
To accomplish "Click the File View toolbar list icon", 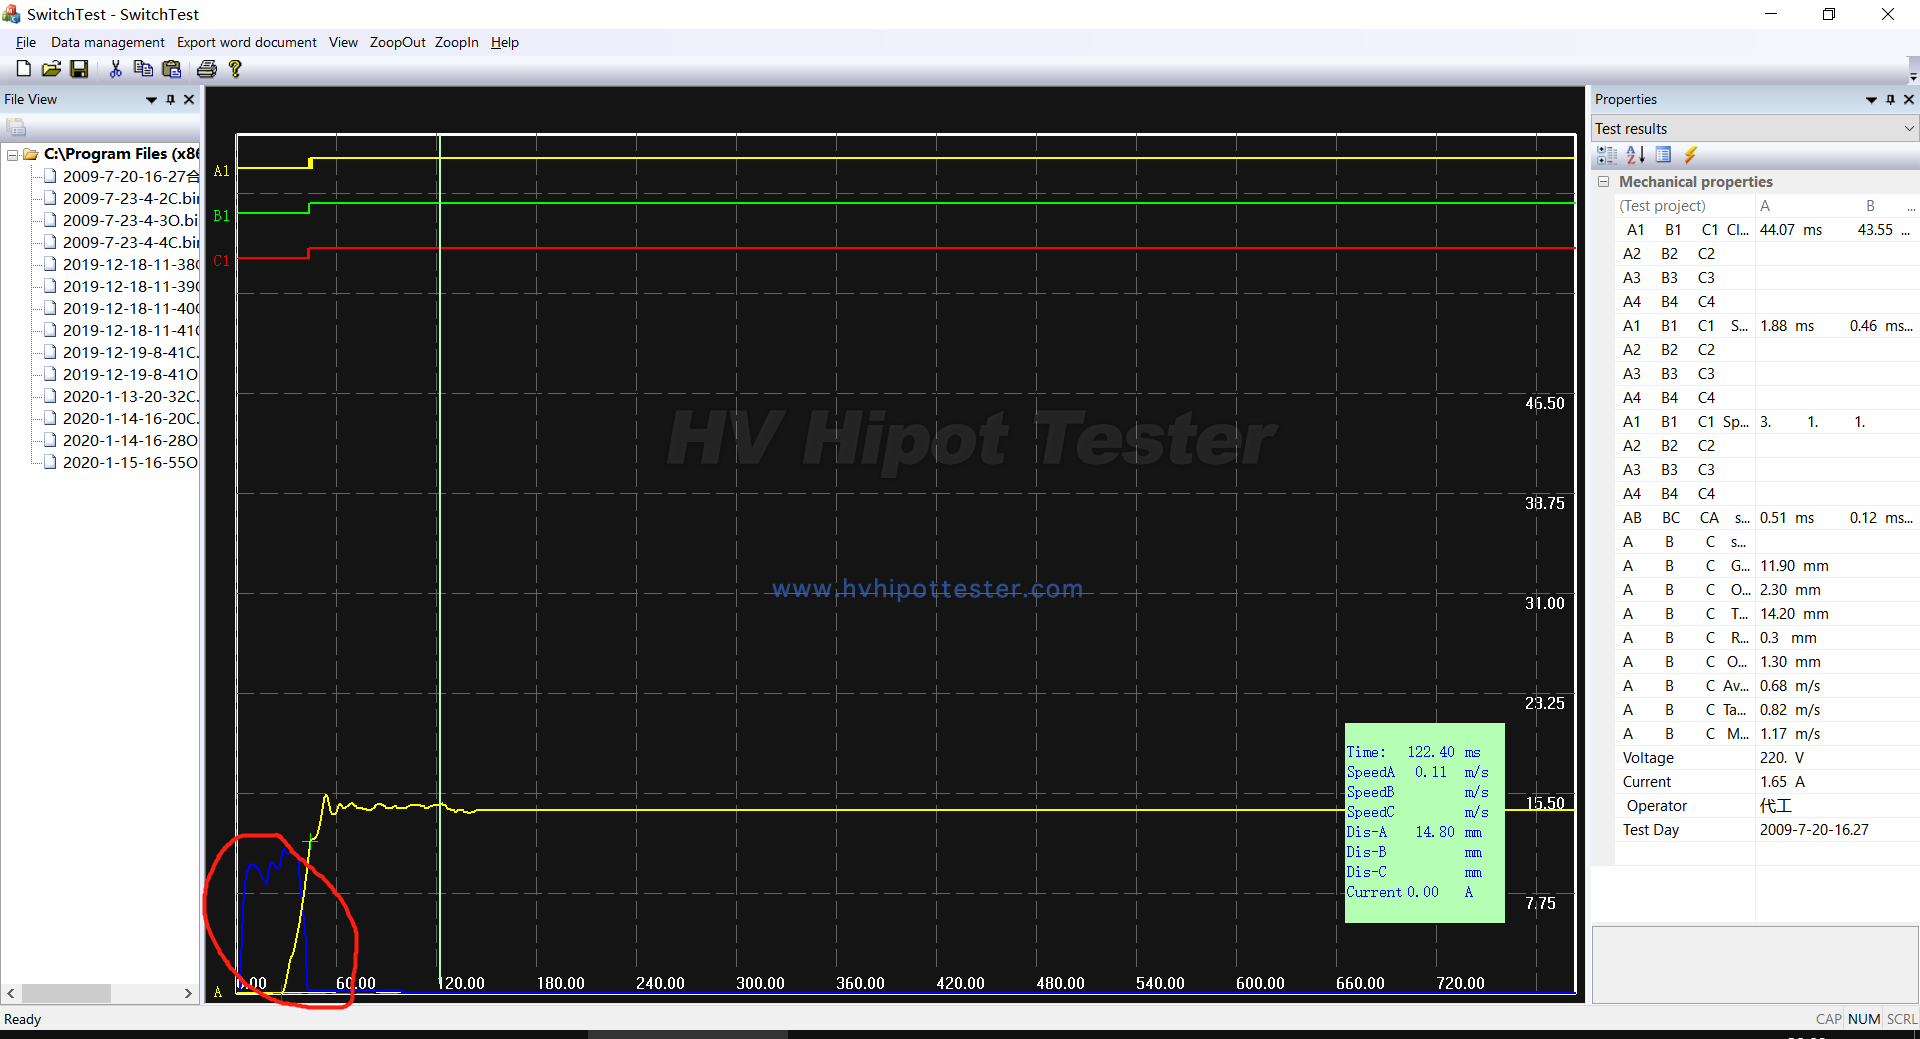I will pos(16,127).
